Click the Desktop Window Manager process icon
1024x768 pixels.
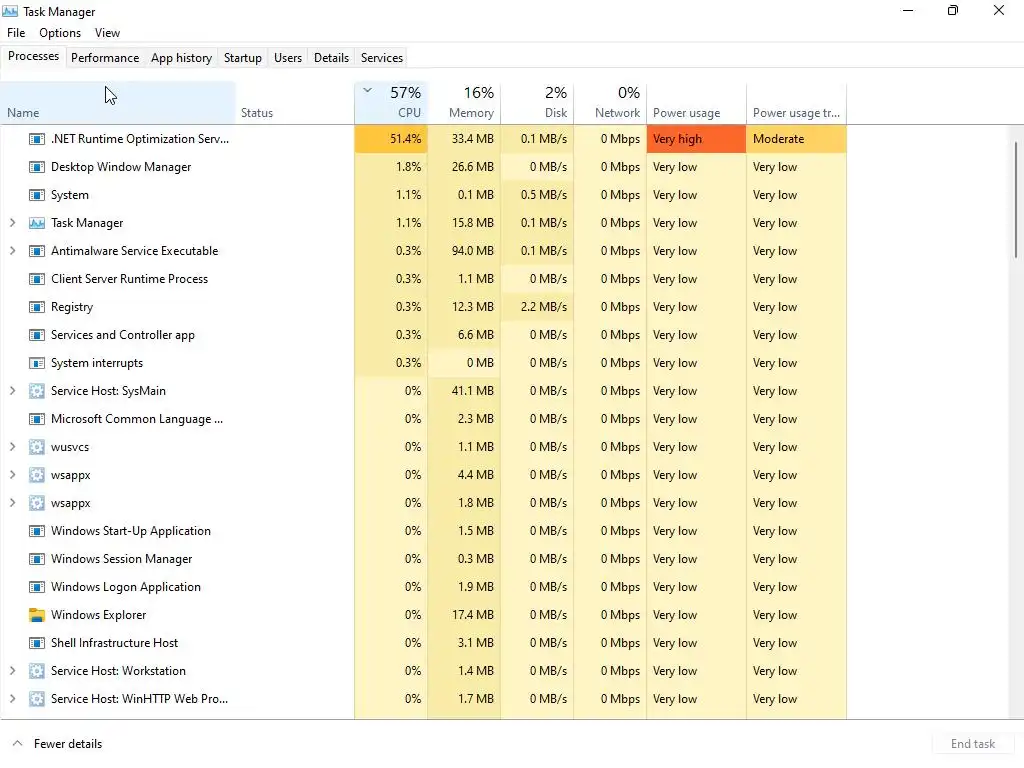click(37, 167)
